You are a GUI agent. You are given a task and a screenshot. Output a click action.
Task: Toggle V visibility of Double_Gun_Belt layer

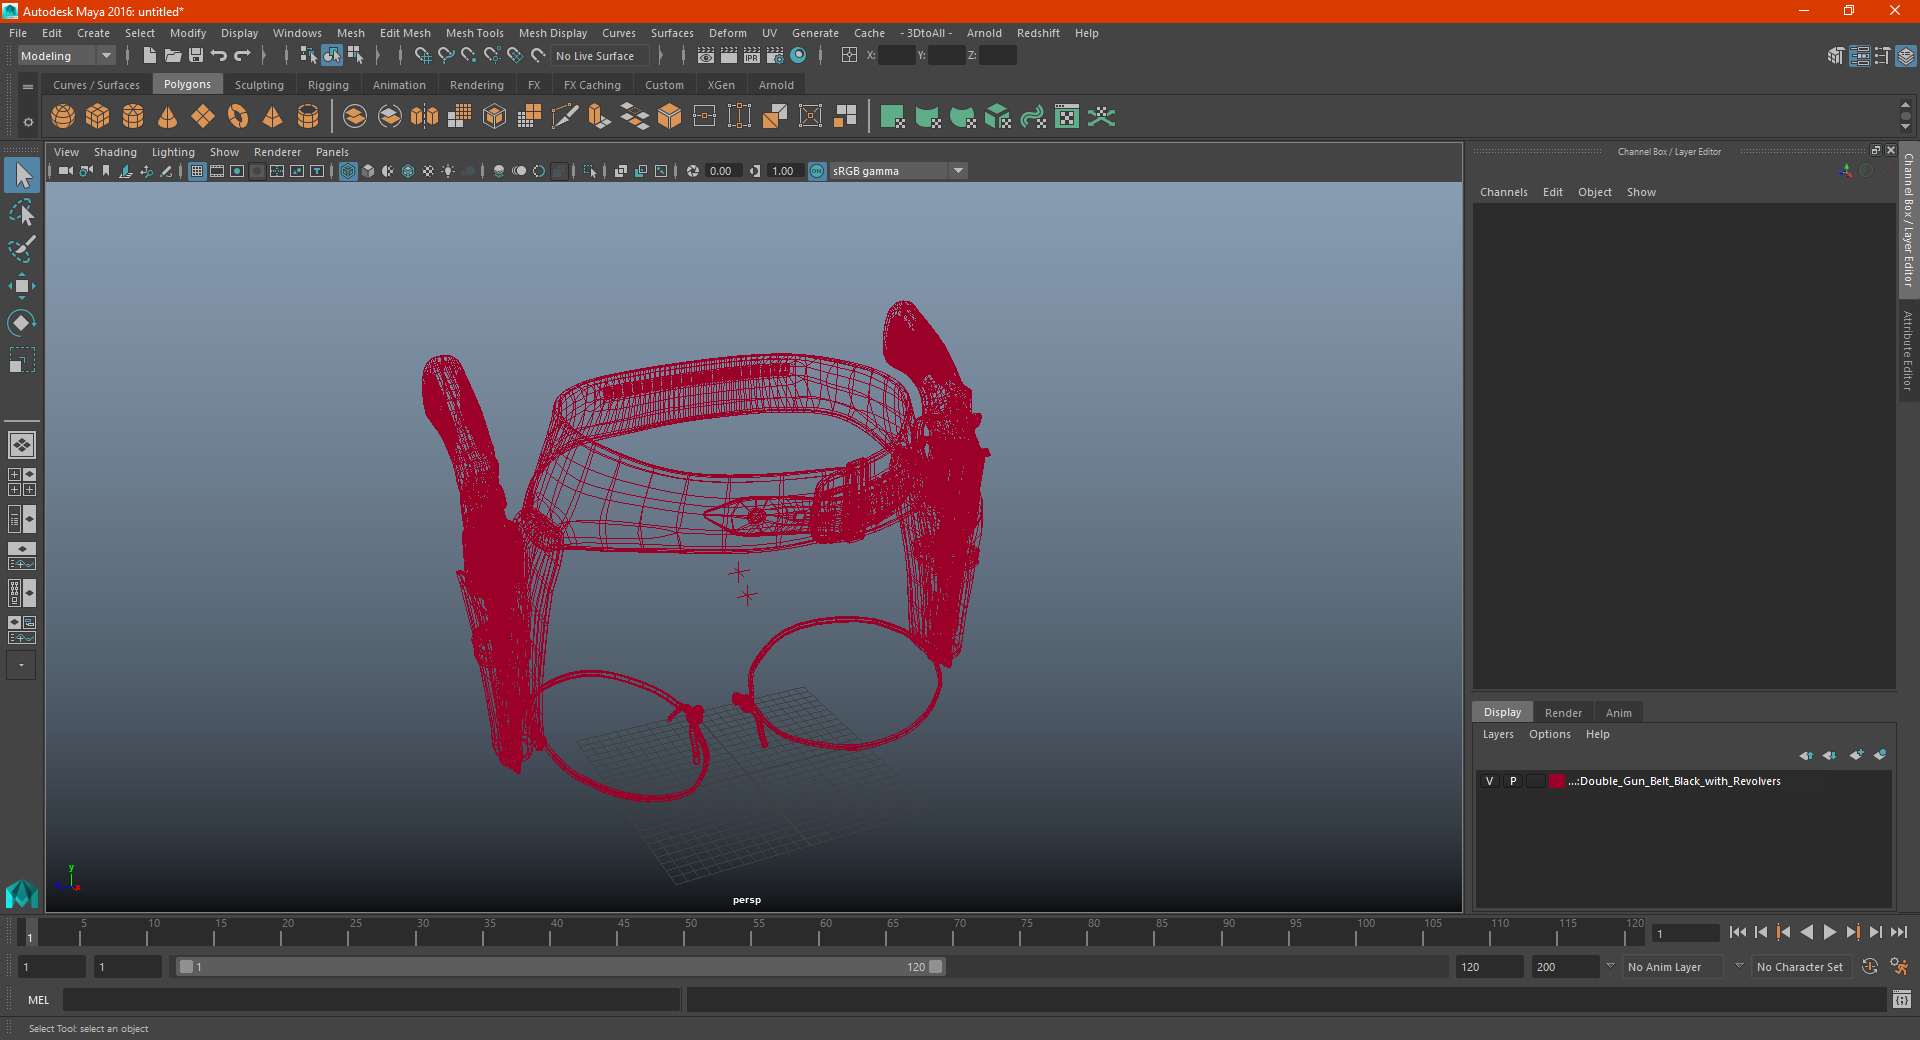click(x=1489, y=781)
